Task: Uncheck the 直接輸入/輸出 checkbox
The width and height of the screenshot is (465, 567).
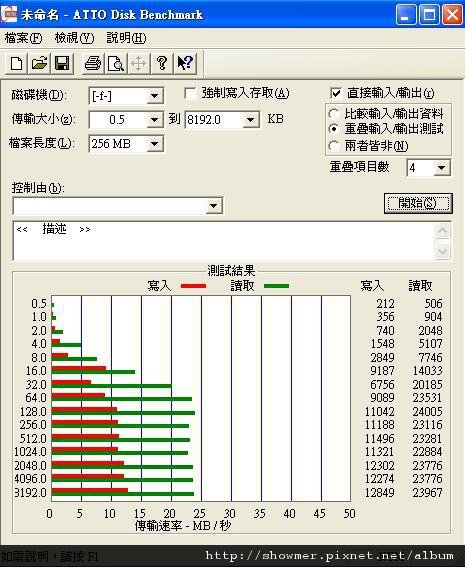Action: [x=336, y=93]
